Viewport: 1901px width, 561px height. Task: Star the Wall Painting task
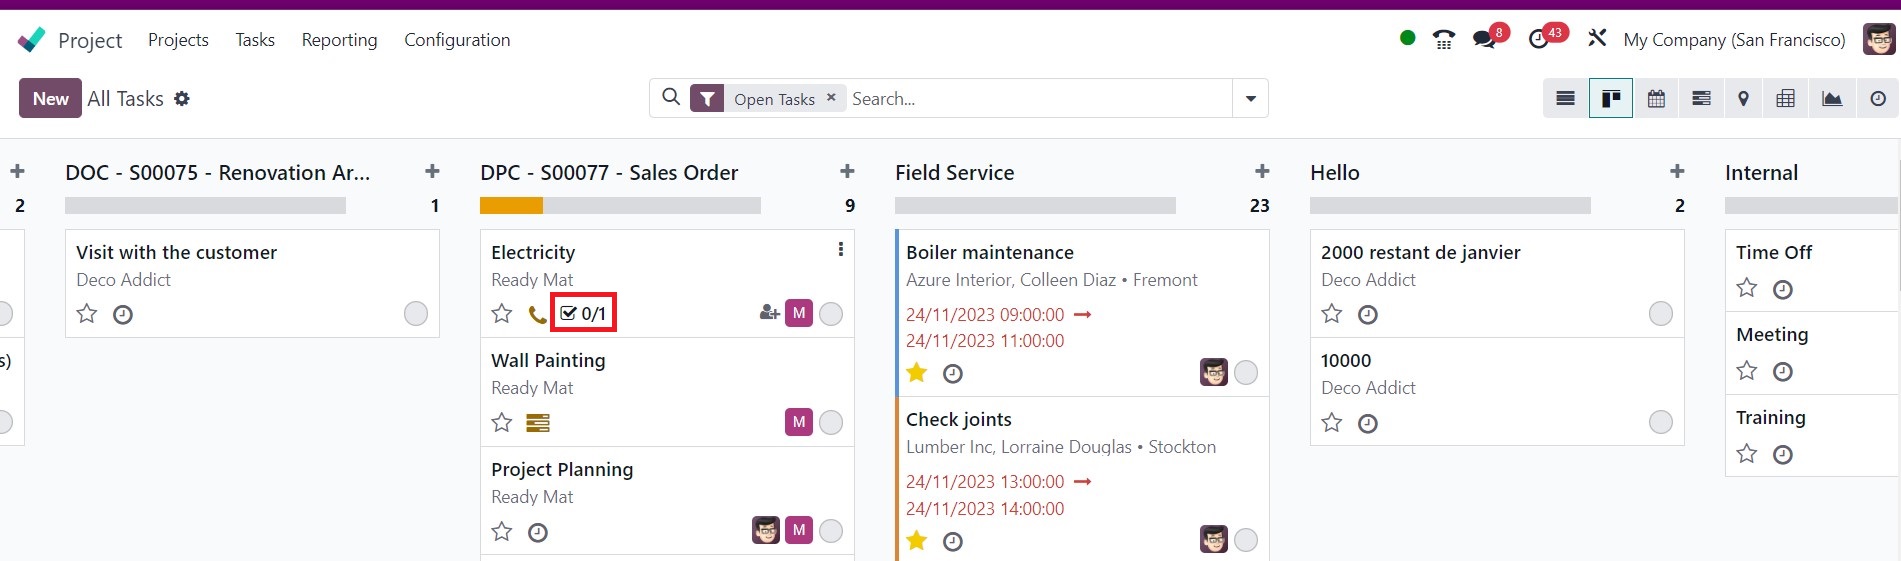(x=502, y=422)
